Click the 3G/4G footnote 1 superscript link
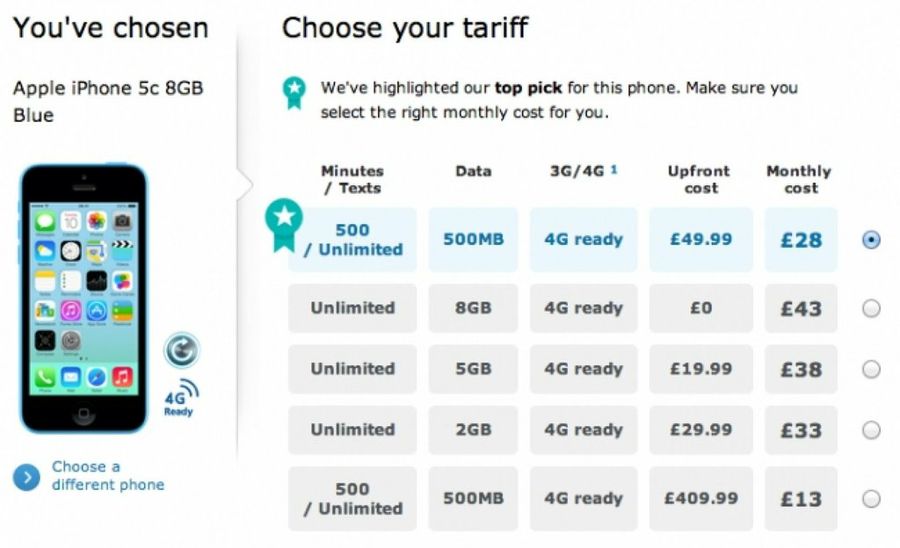The width and height of the screenshot is (900, 548). pos(614,170)
